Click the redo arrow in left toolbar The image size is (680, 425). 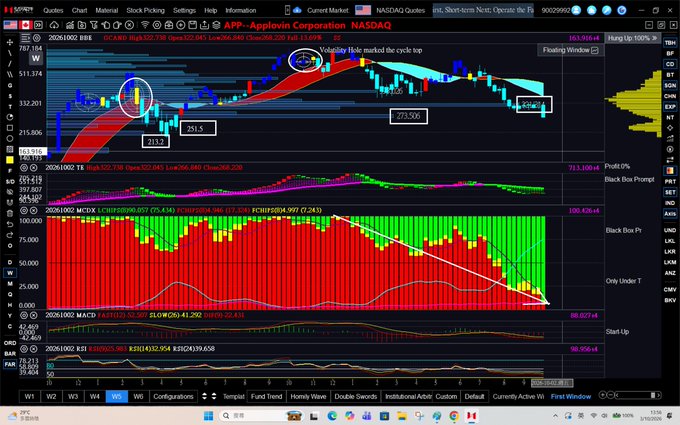click(10, 235)
